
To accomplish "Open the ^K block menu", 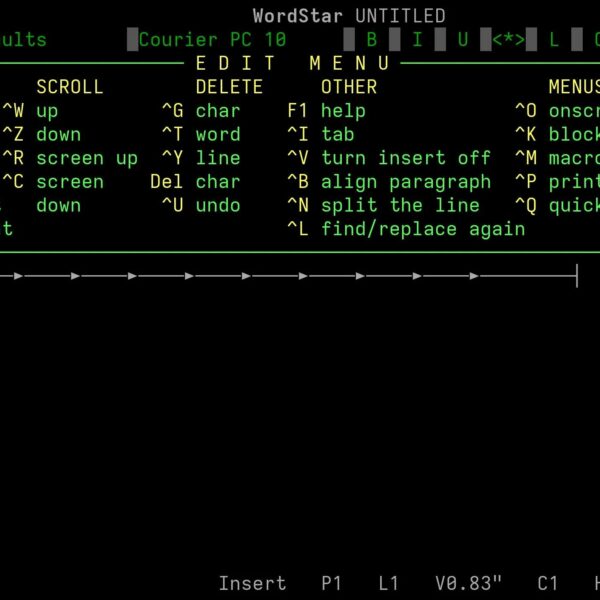I will coord(558,134).
